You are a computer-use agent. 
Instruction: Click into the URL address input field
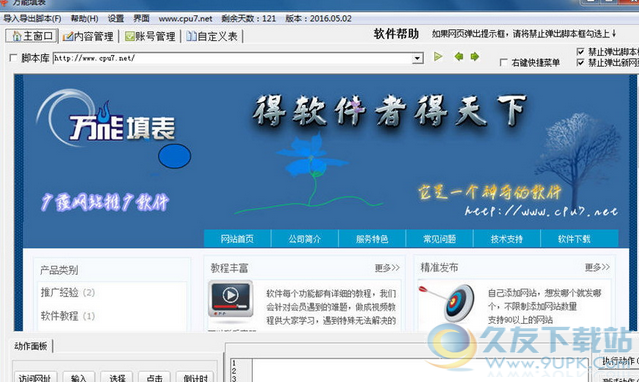pos(233,58)
